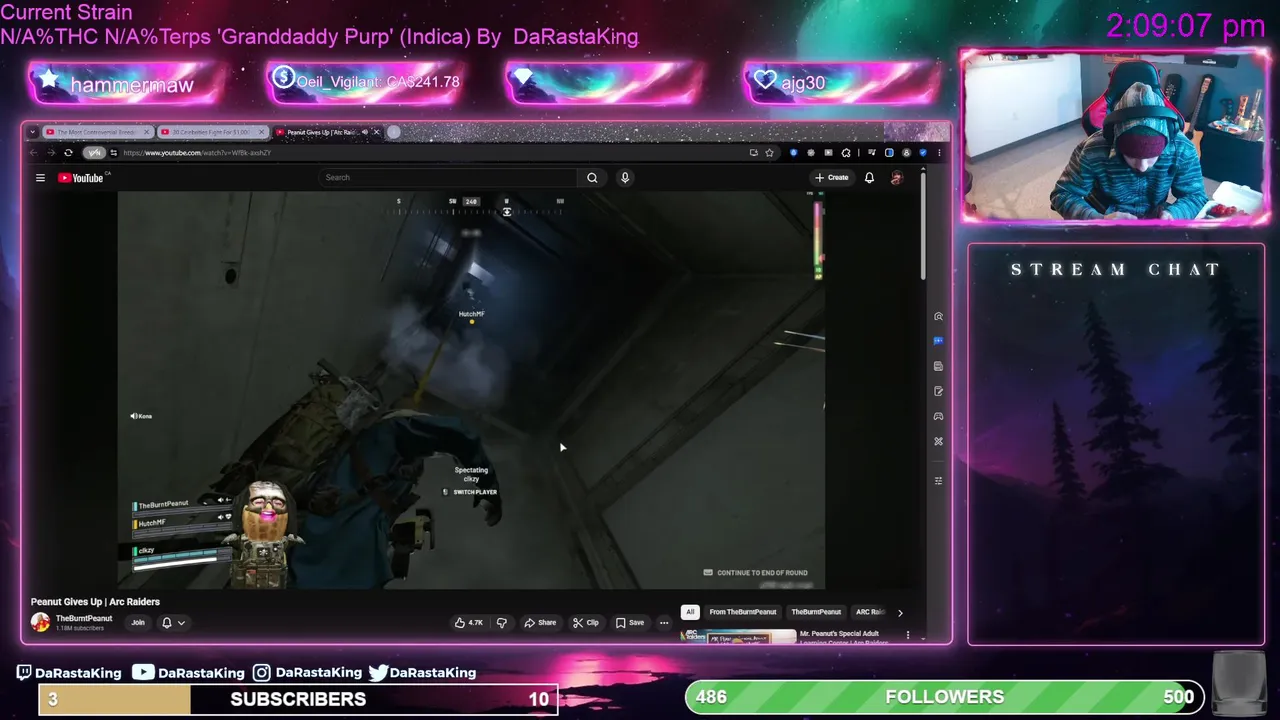Viewport: 1280px width, 720px height.
Task: Click the video player to pause
Action: click(471, 390)
